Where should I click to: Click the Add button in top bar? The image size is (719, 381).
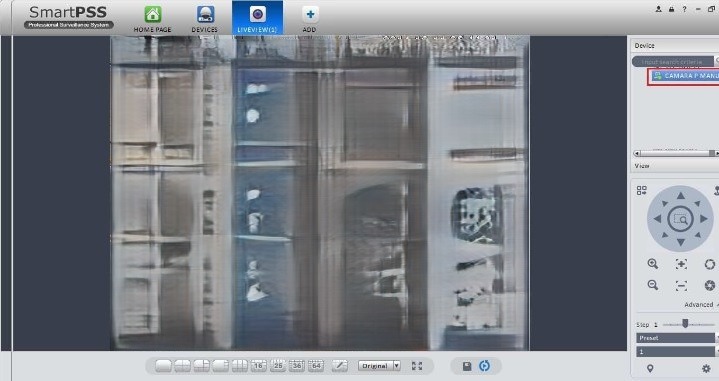(x=310, y=19)
